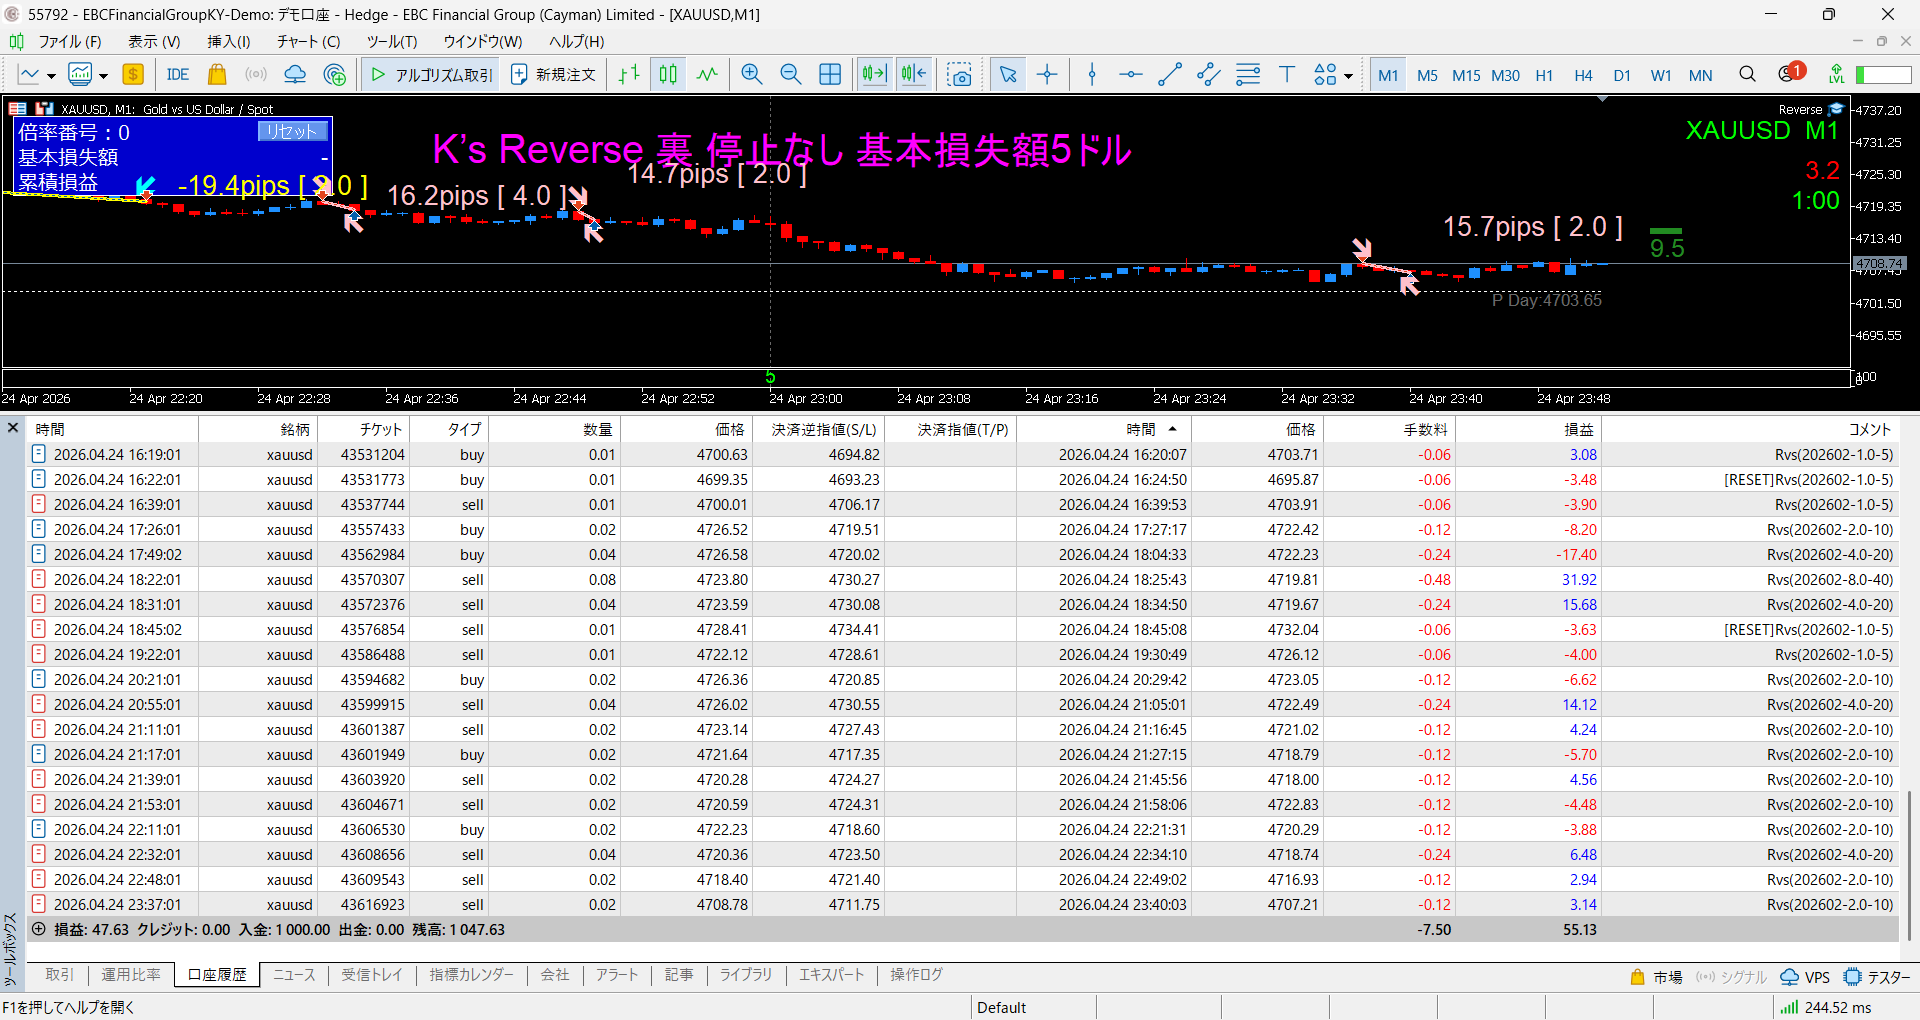Screen dimensions: 1920x1020
Task: Sort history by the 損益 column header
Action: (x=1578, y=429)
